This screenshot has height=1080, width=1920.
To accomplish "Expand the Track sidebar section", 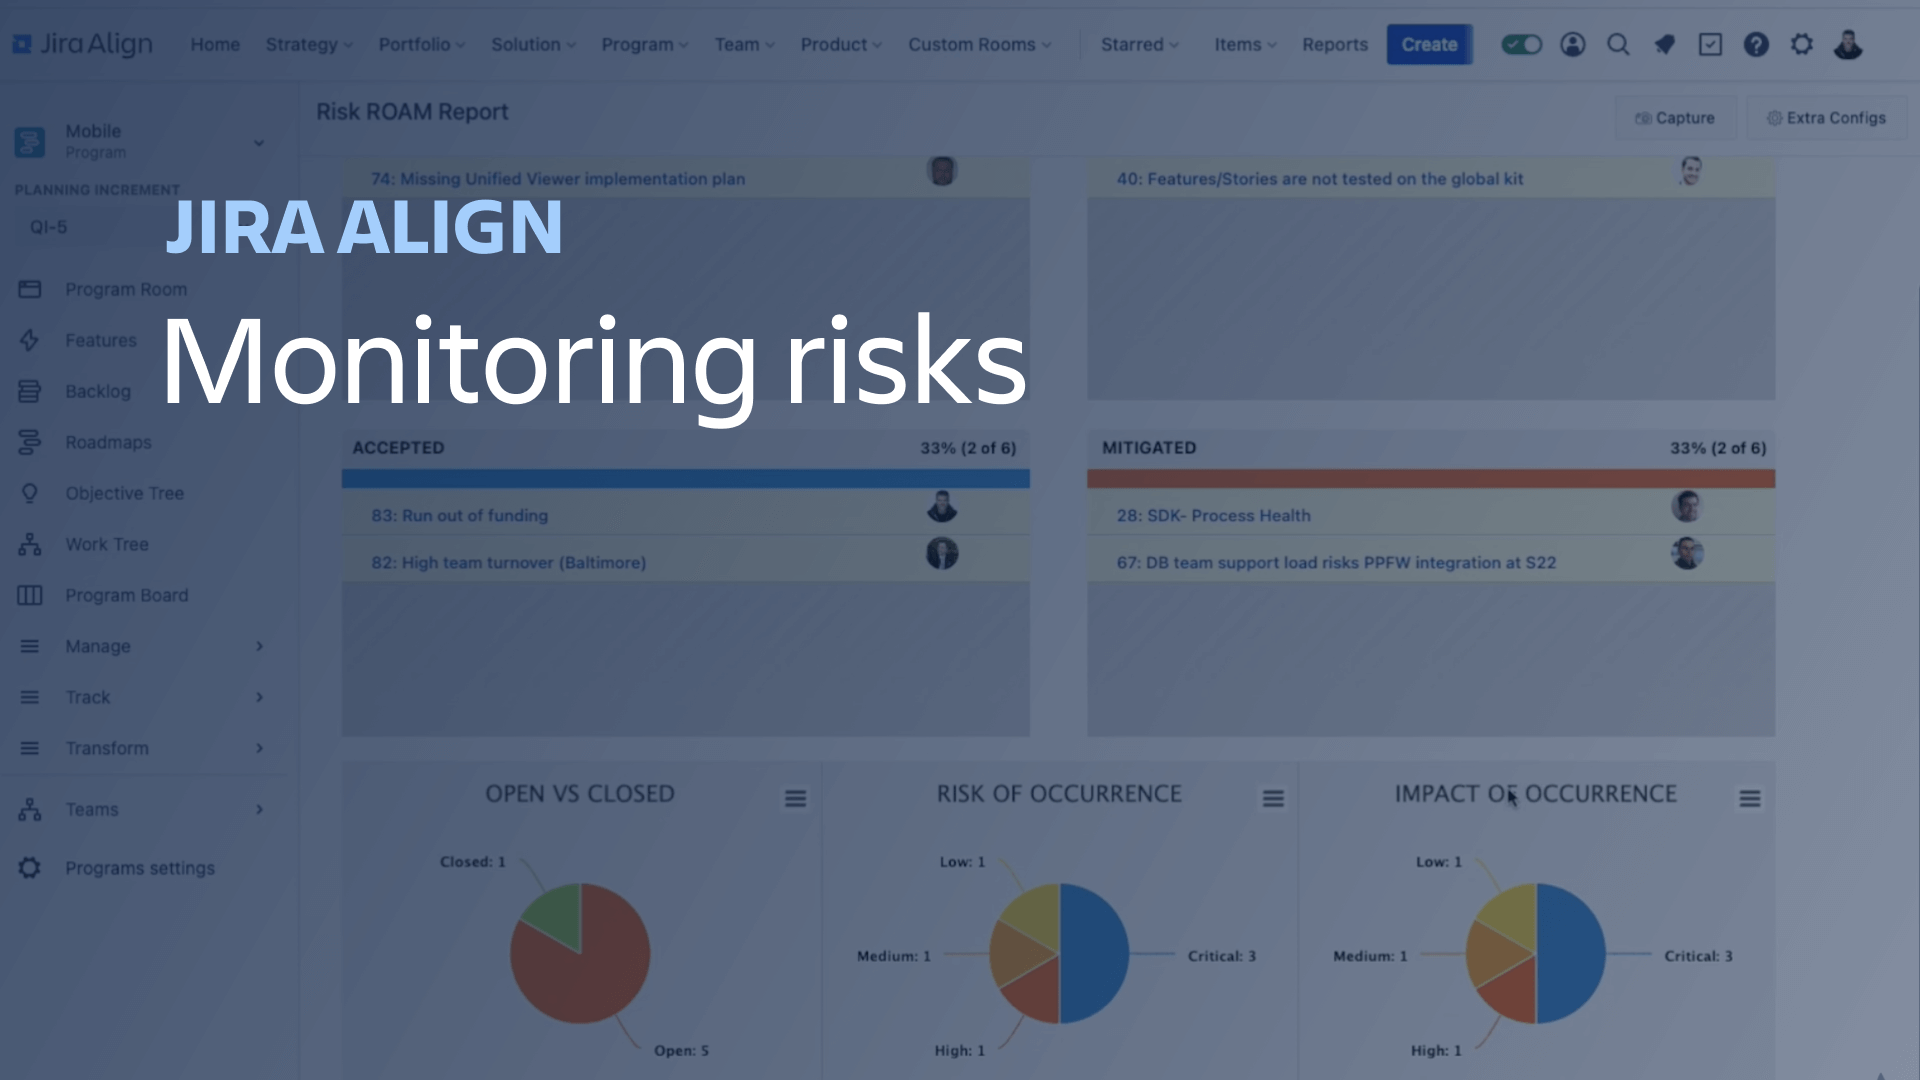I will pyautogui.click(x=258, y=696).
